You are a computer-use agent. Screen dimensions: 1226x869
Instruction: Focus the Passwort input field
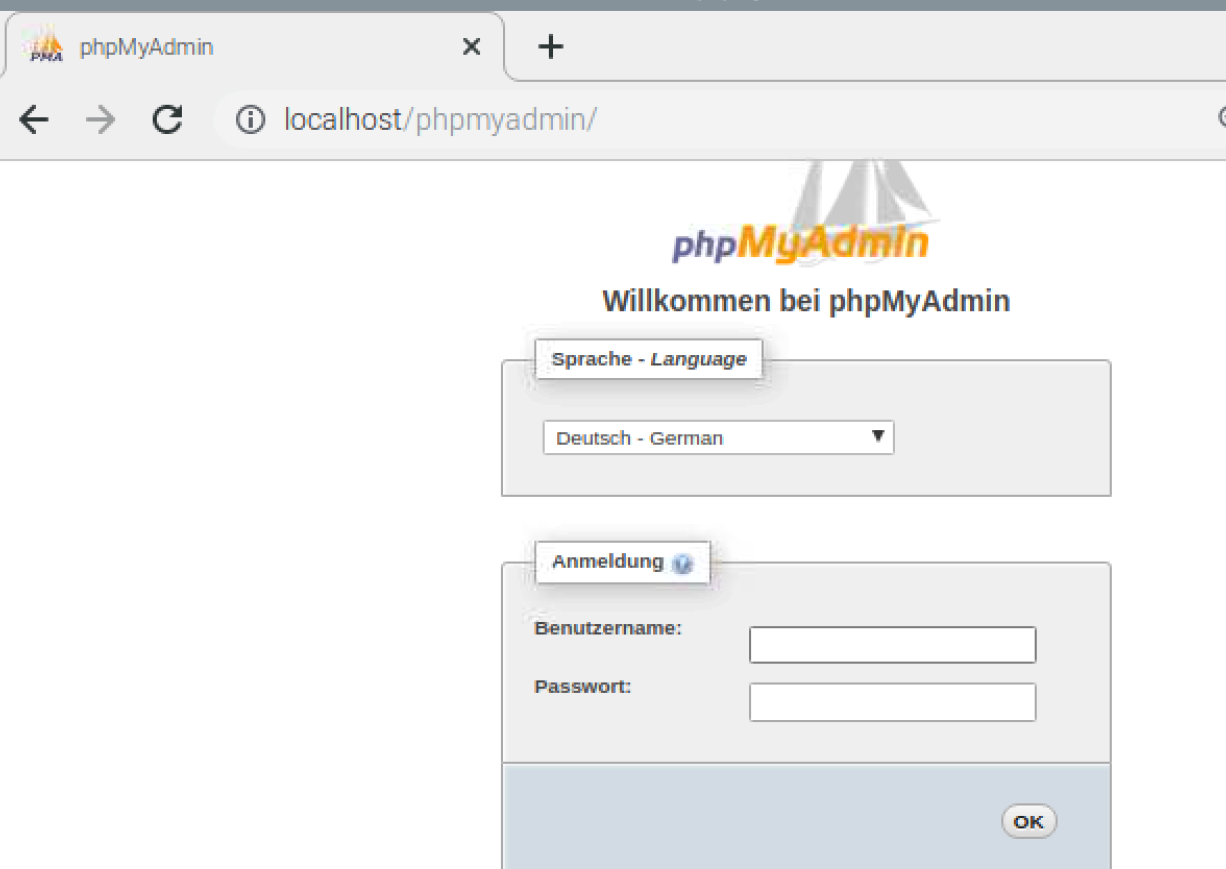tap(892, 702)
